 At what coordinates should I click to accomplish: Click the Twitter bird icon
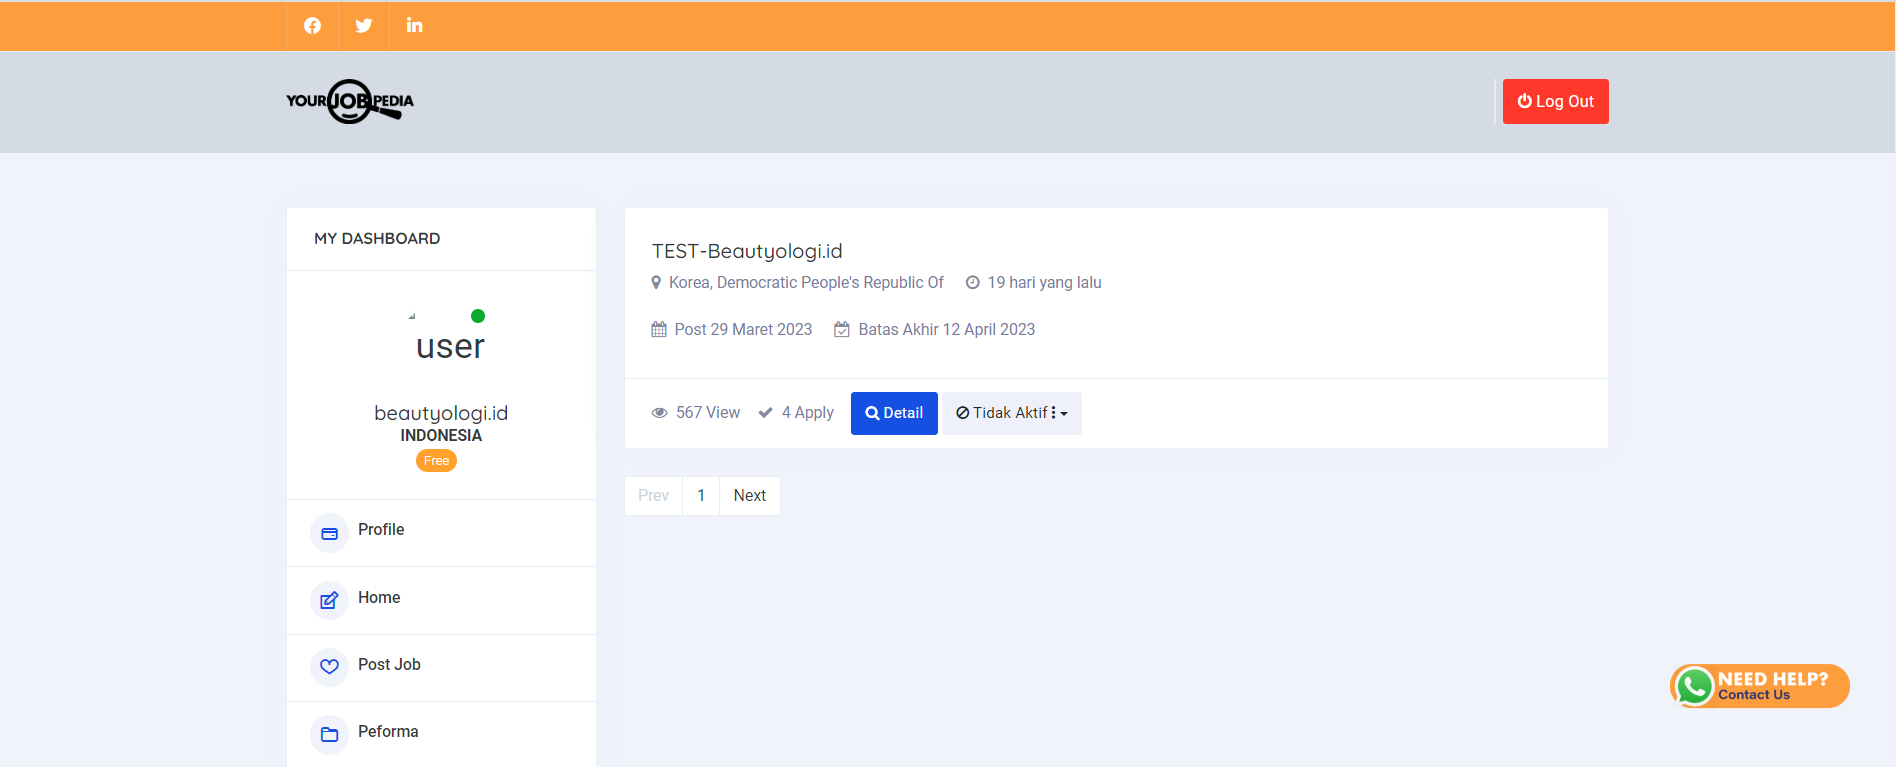point(364,26)
